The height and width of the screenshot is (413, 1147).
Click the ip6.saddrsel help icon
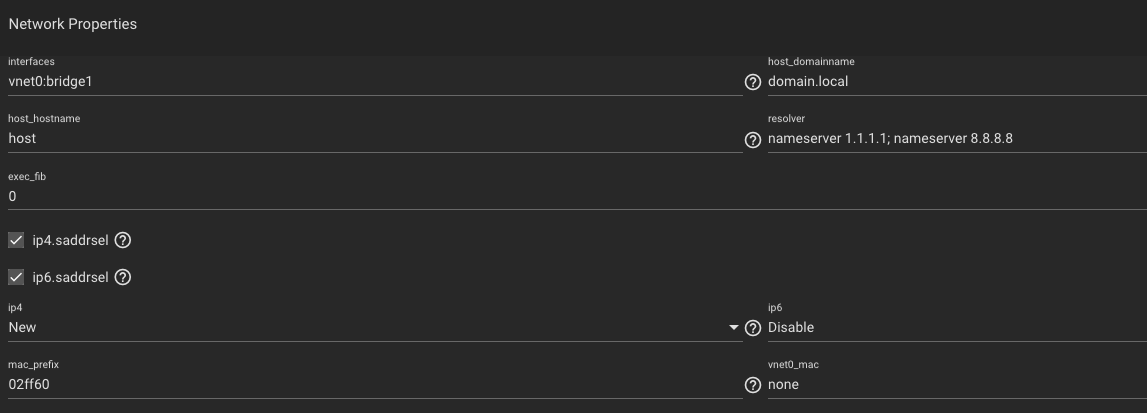pos(123,277)
